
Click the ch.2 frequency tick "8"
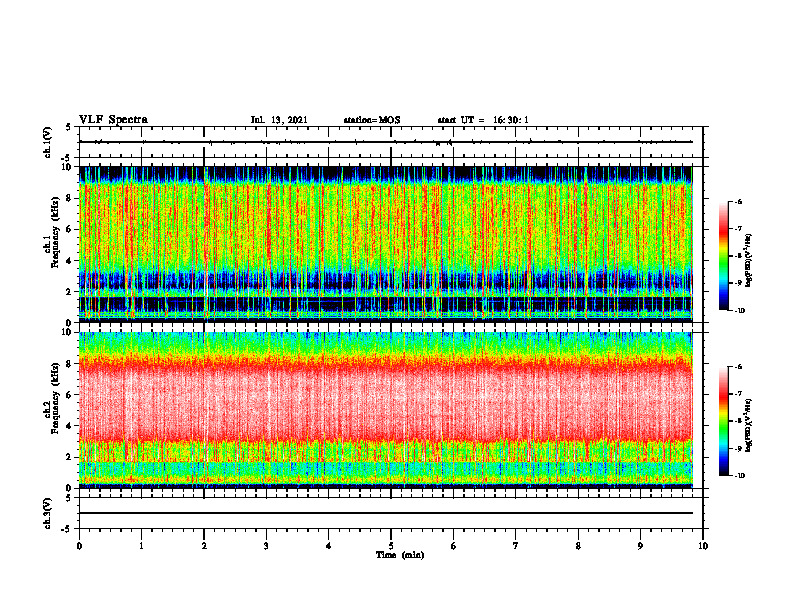(70, 364)
